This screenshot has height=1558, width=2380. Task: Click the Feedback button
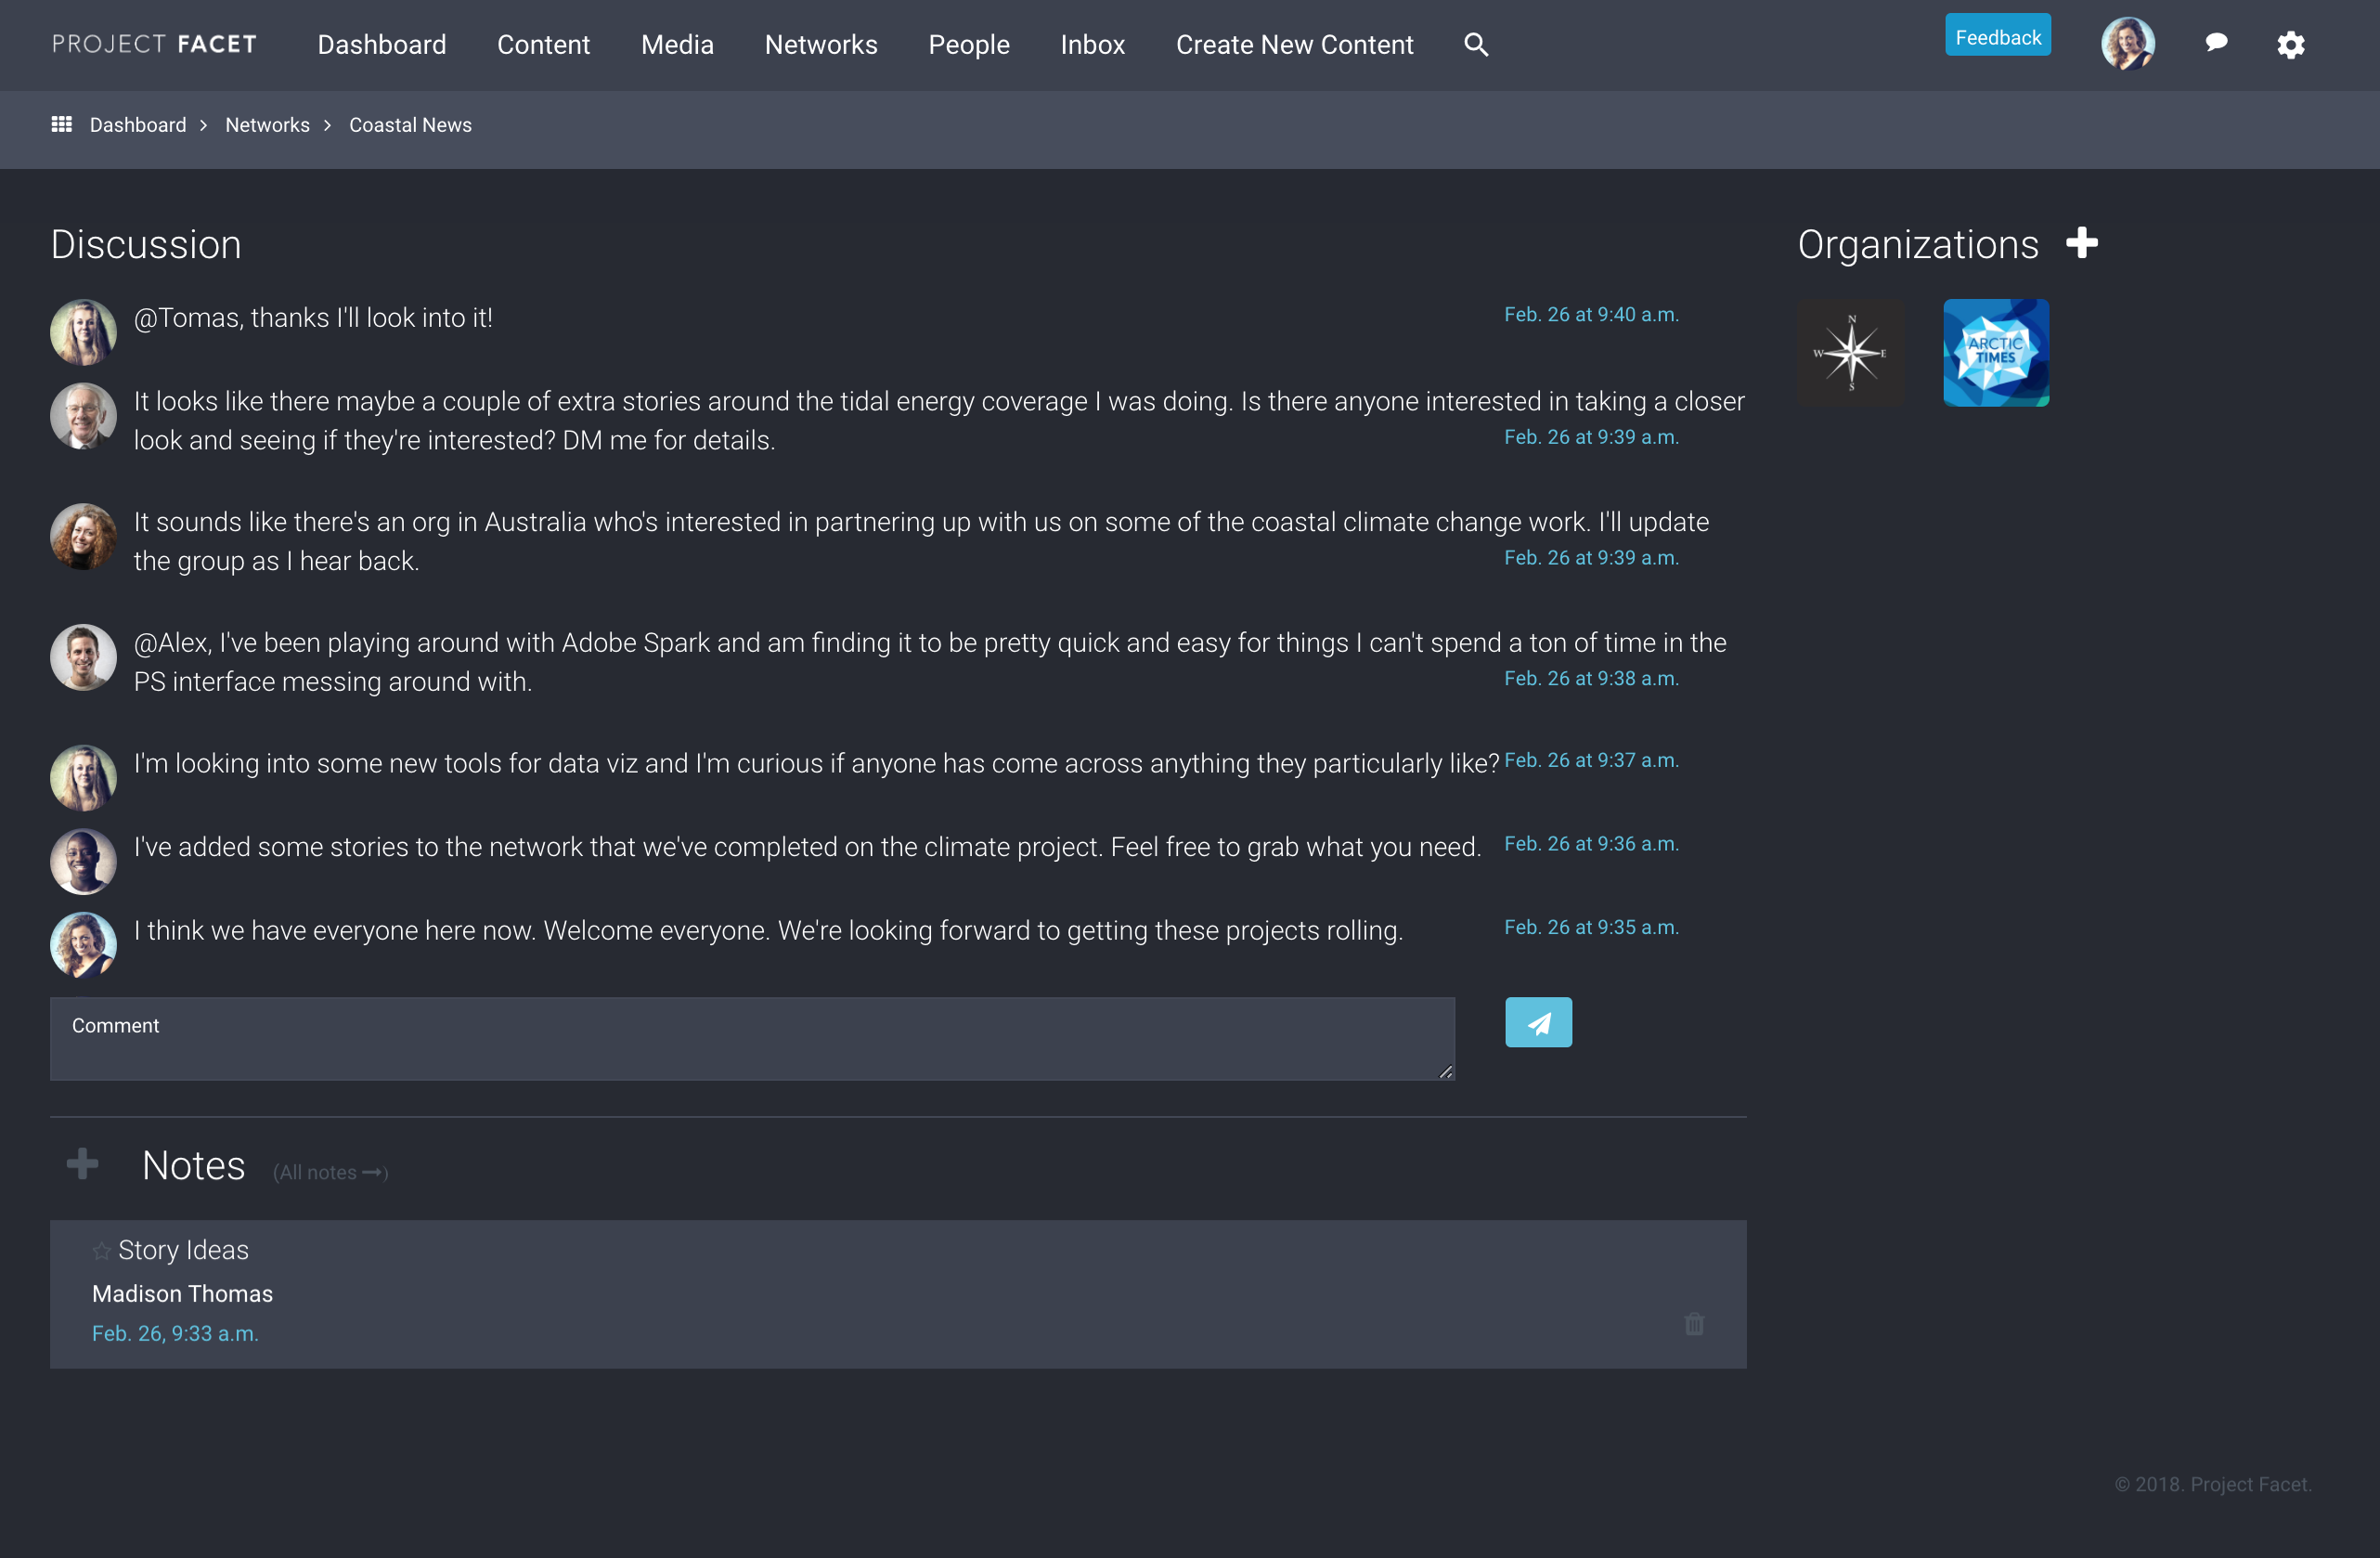1997,35
